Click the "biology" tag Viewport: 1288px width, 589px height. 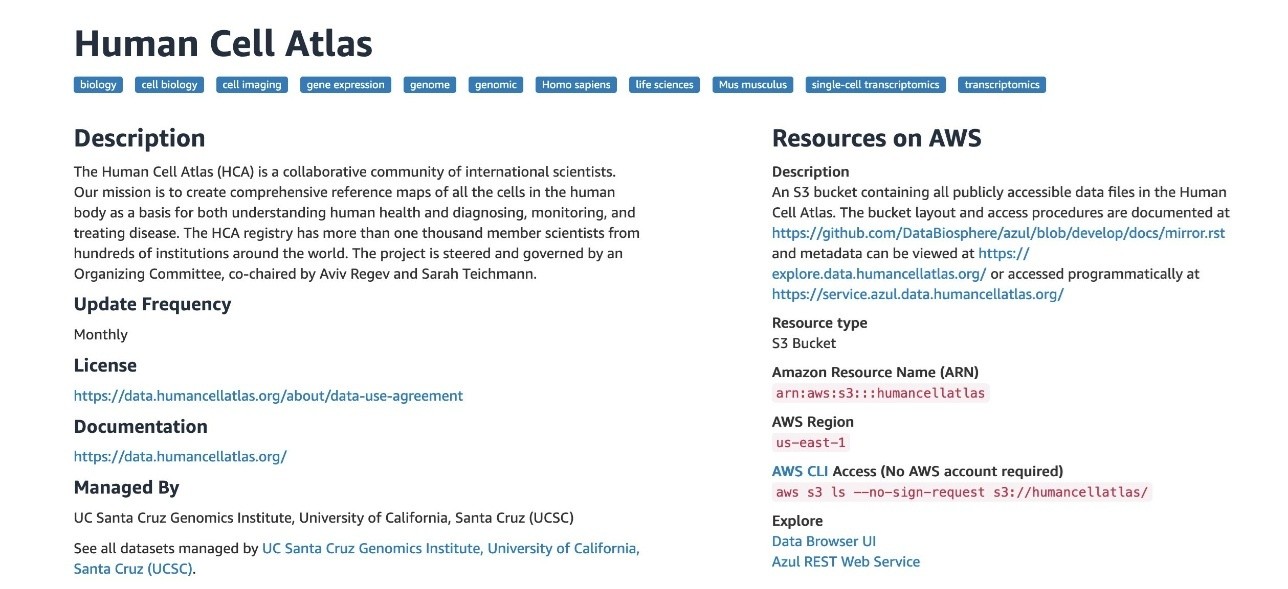(x=98, y=85)
